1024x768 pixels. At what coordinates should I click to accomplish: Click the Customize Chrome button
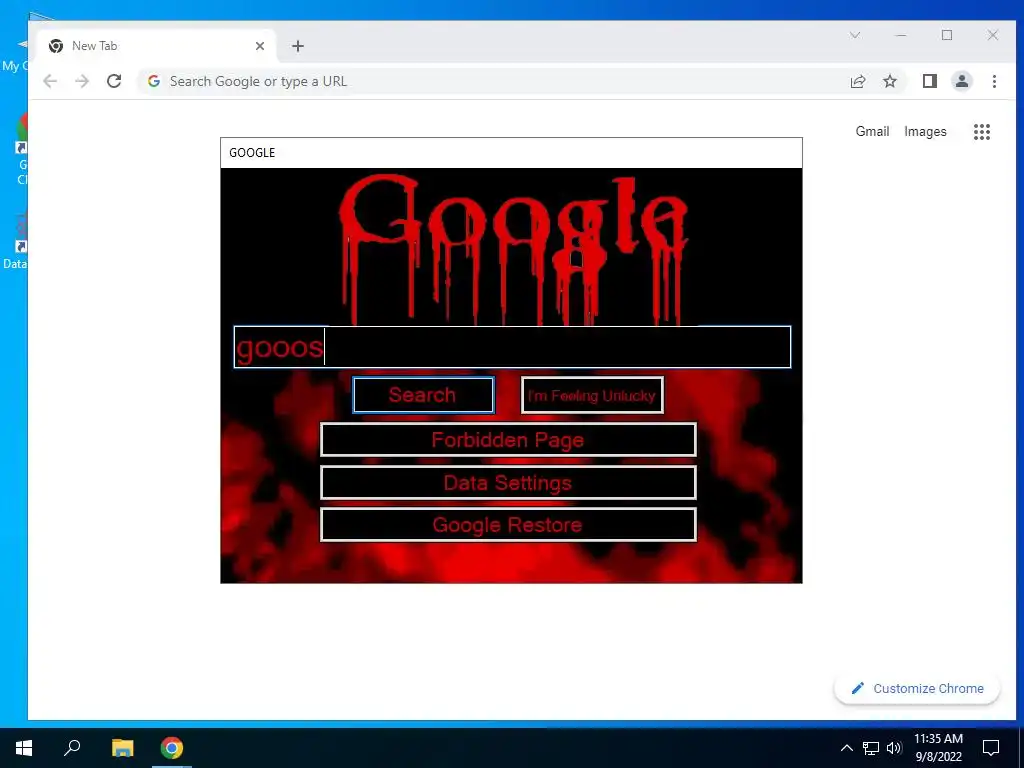click(x=917, y=688)
